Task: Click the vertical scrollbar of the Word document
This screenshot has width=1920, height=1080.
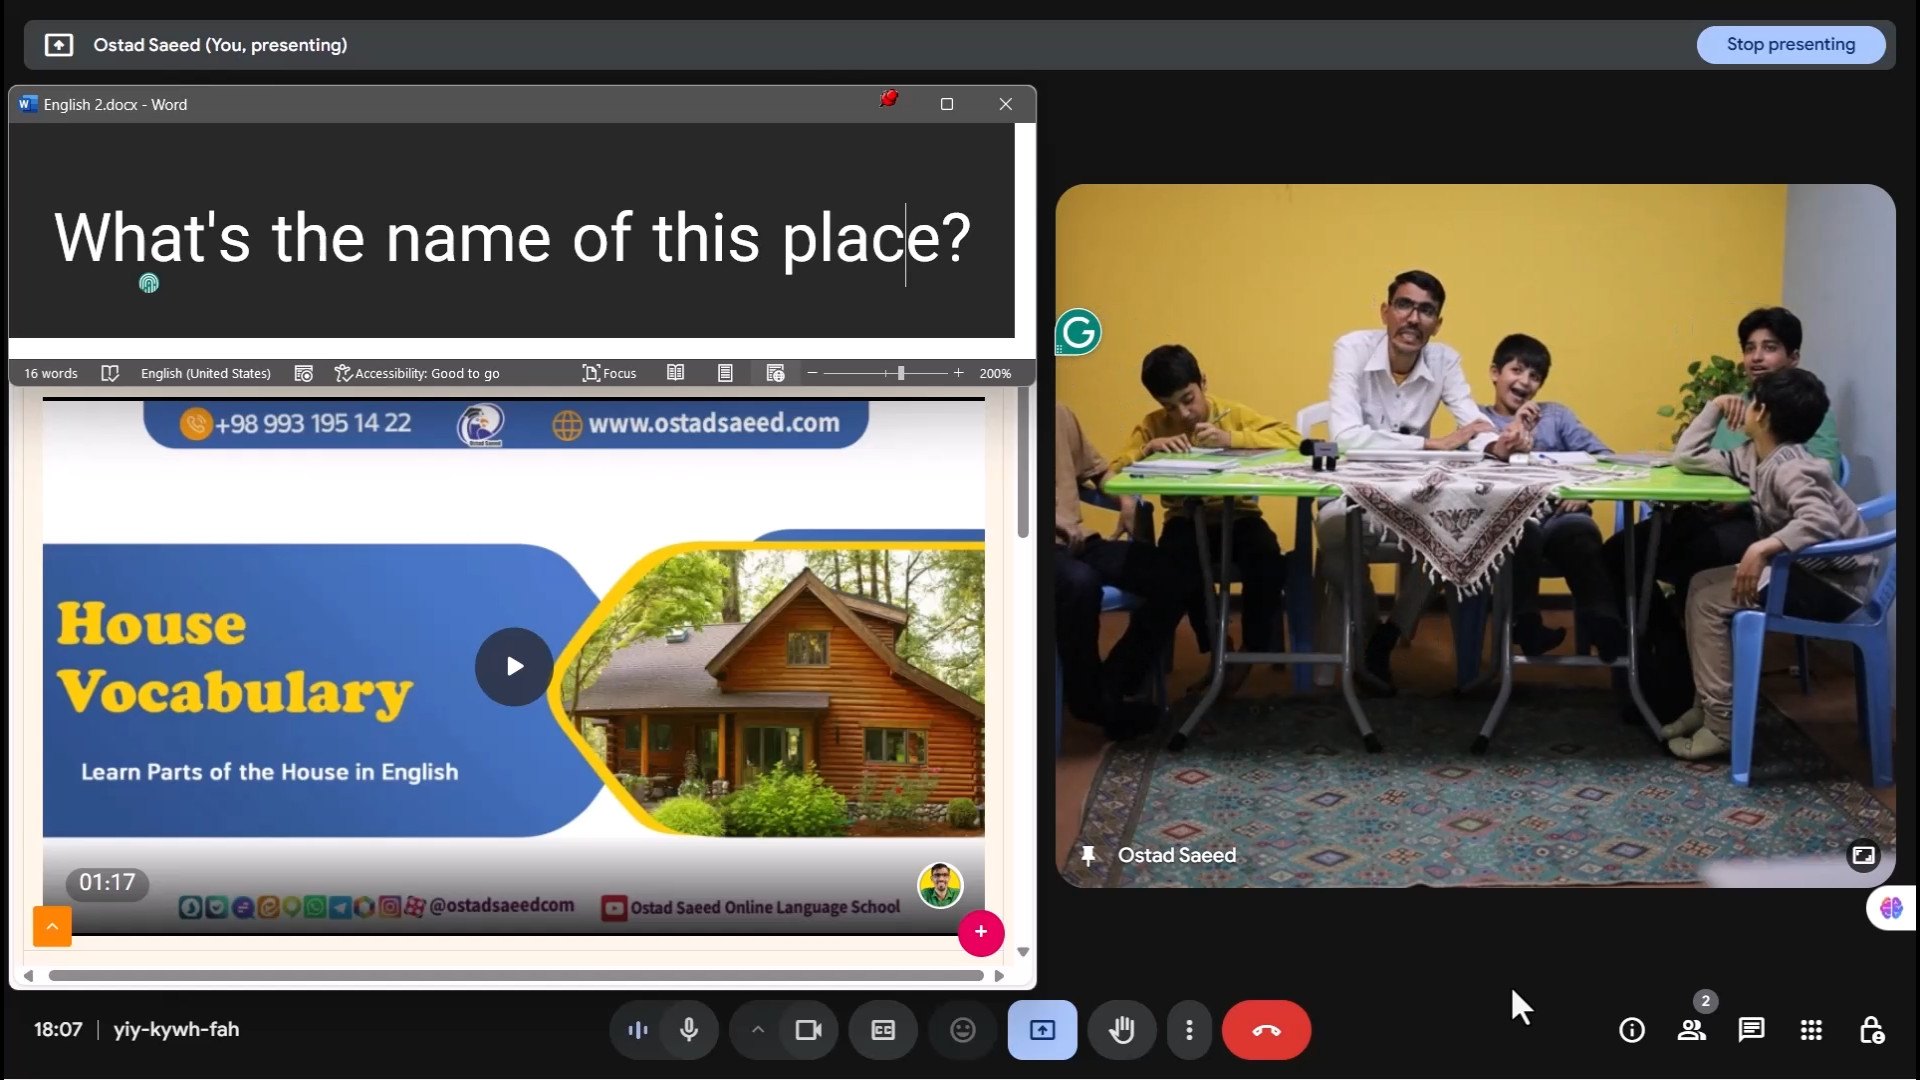Action: (1023, 463)
